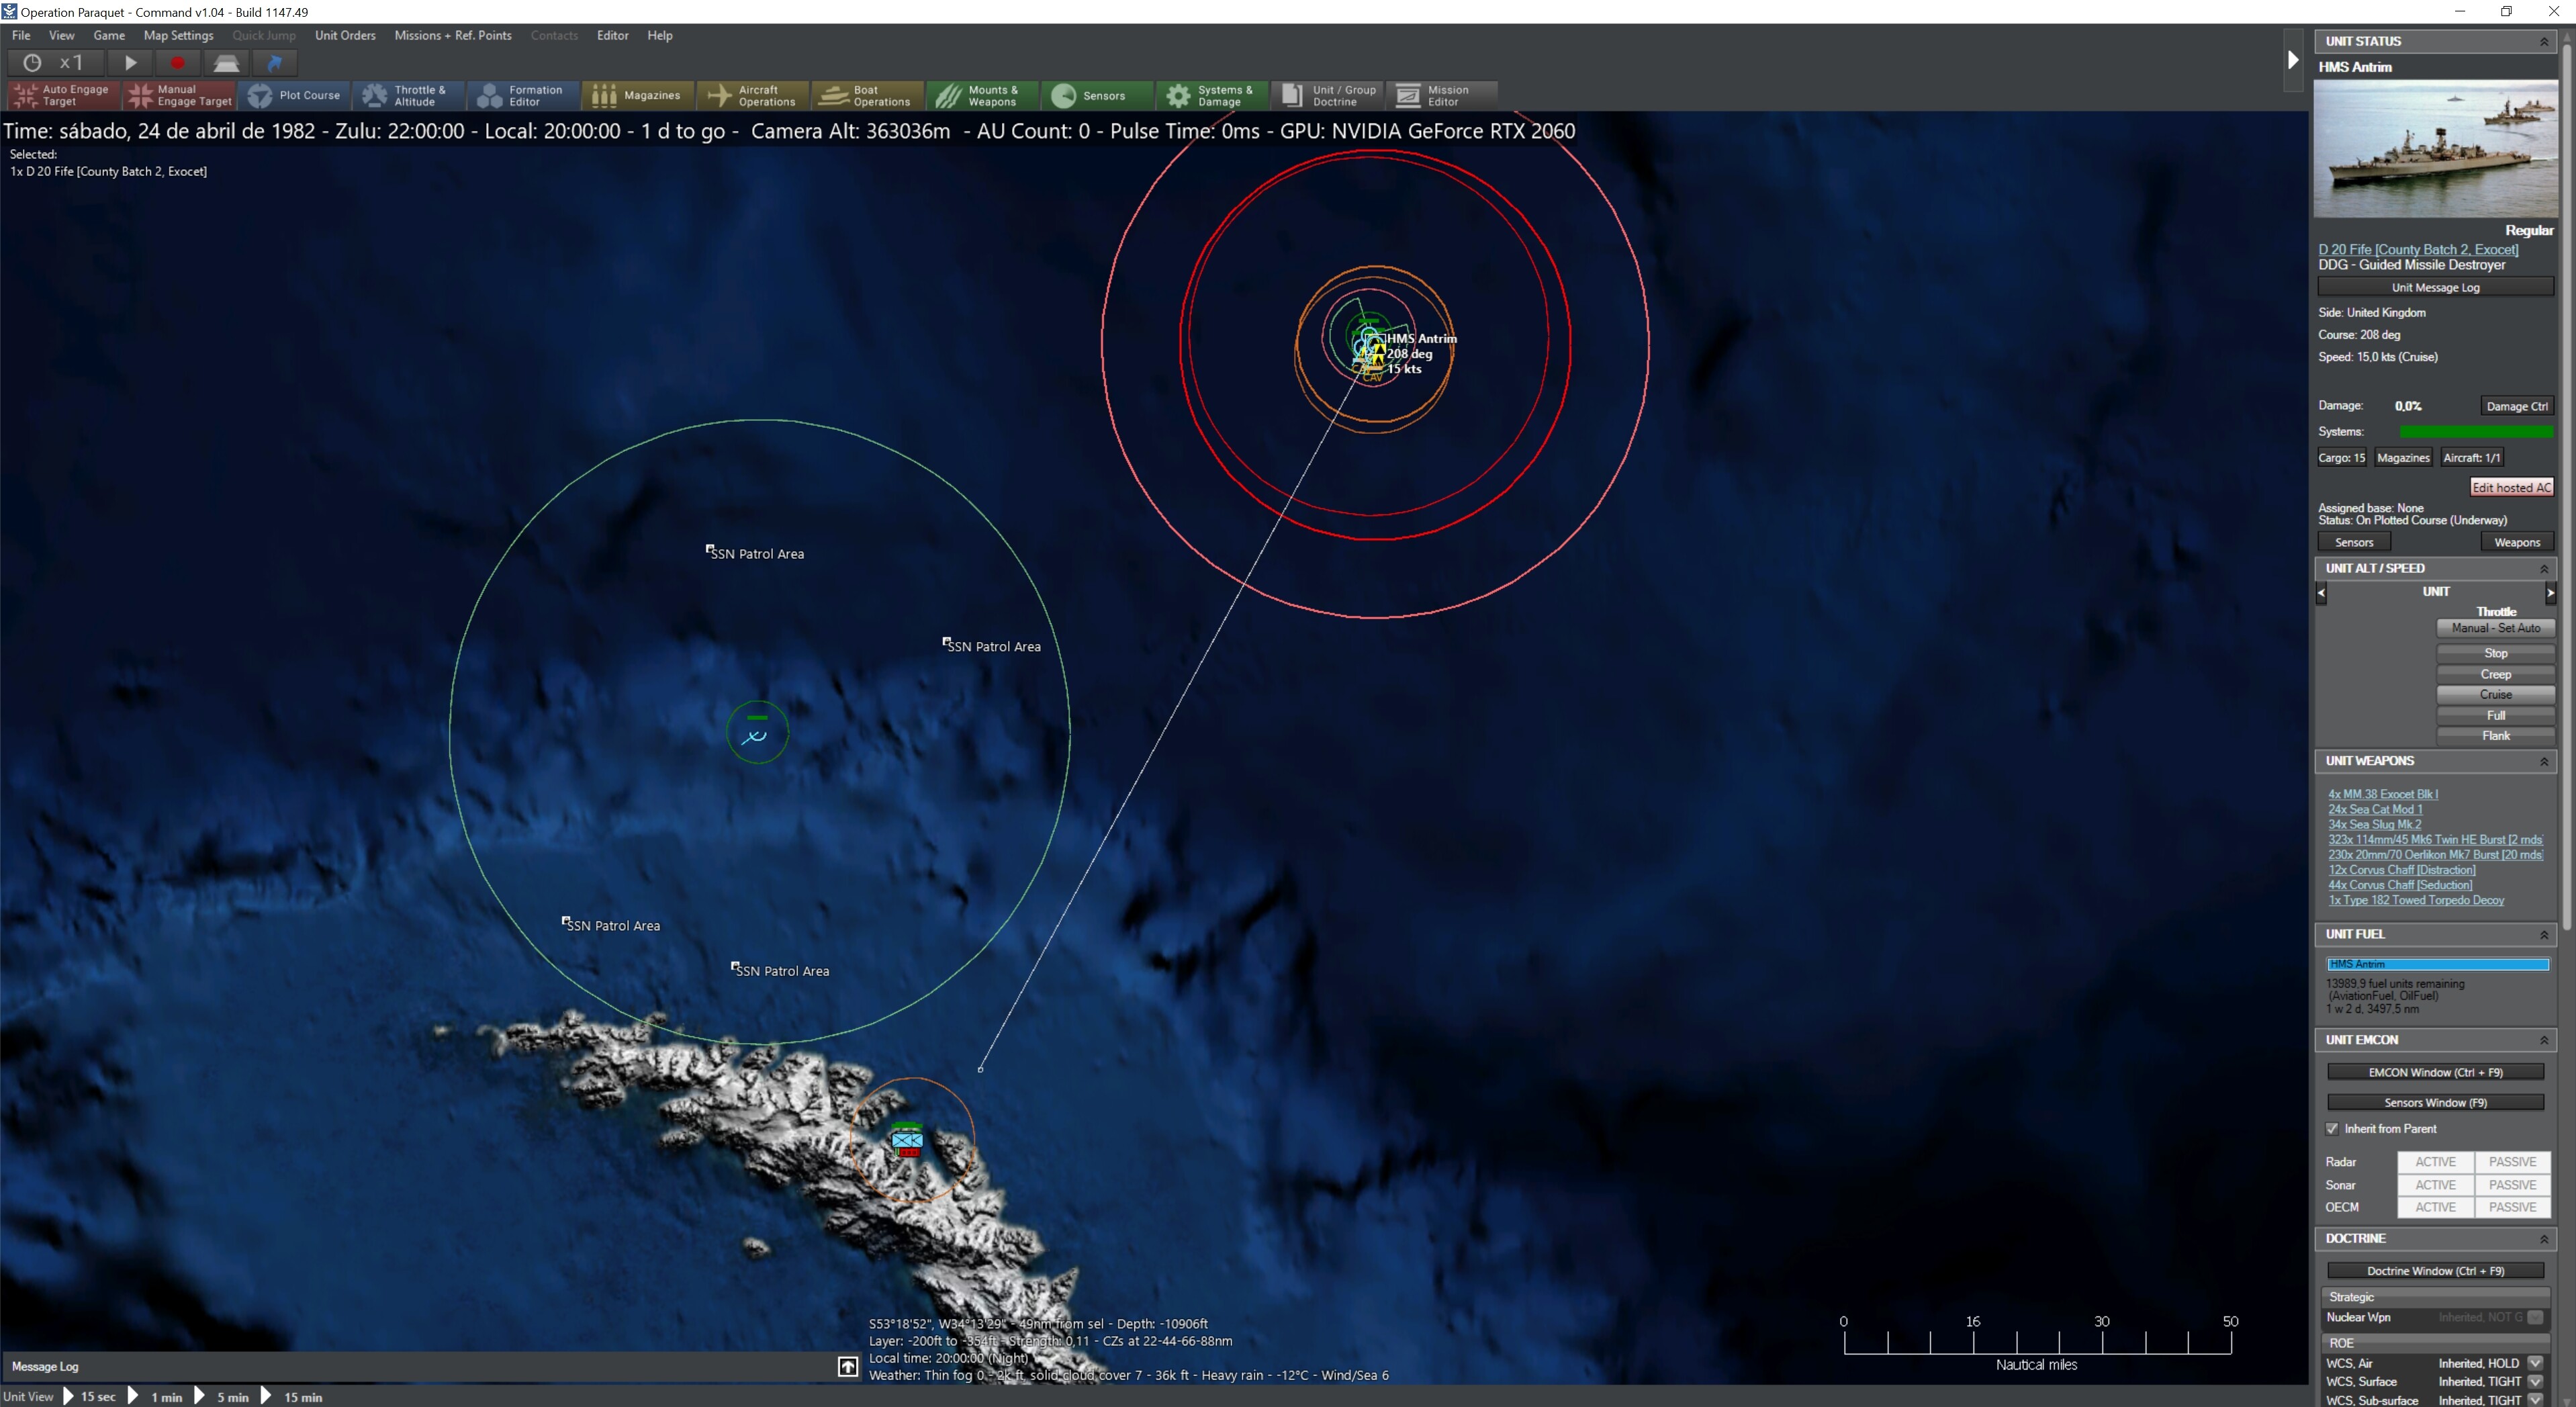The height and width of the screenshot is (1407, 2576).
Task: Click the record scenario icon
Action: point(178,62)
